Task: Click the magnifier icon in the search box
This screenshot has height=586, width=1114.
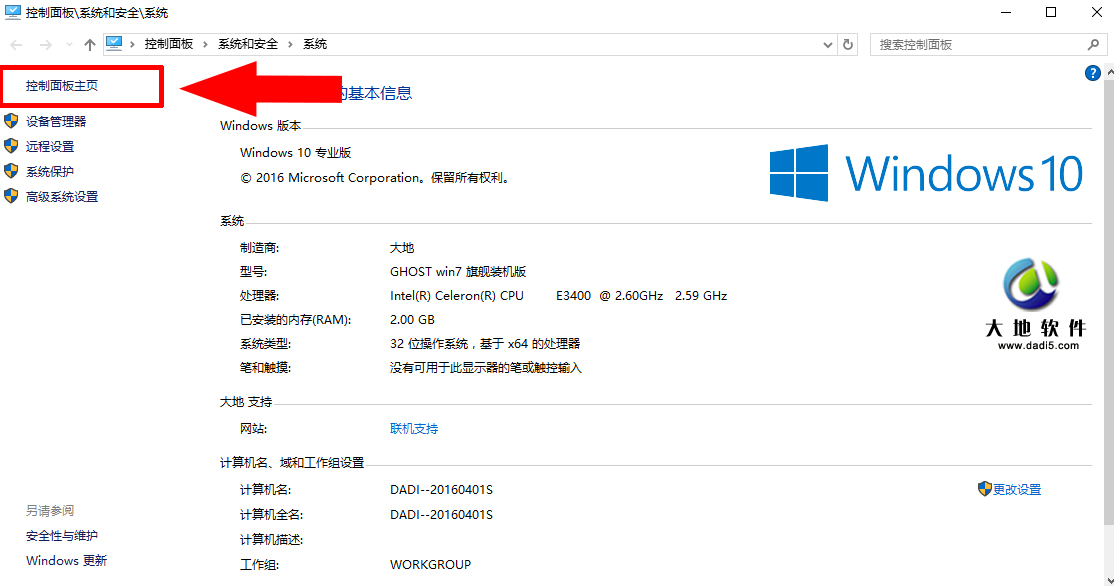Action: [1093, 45]
